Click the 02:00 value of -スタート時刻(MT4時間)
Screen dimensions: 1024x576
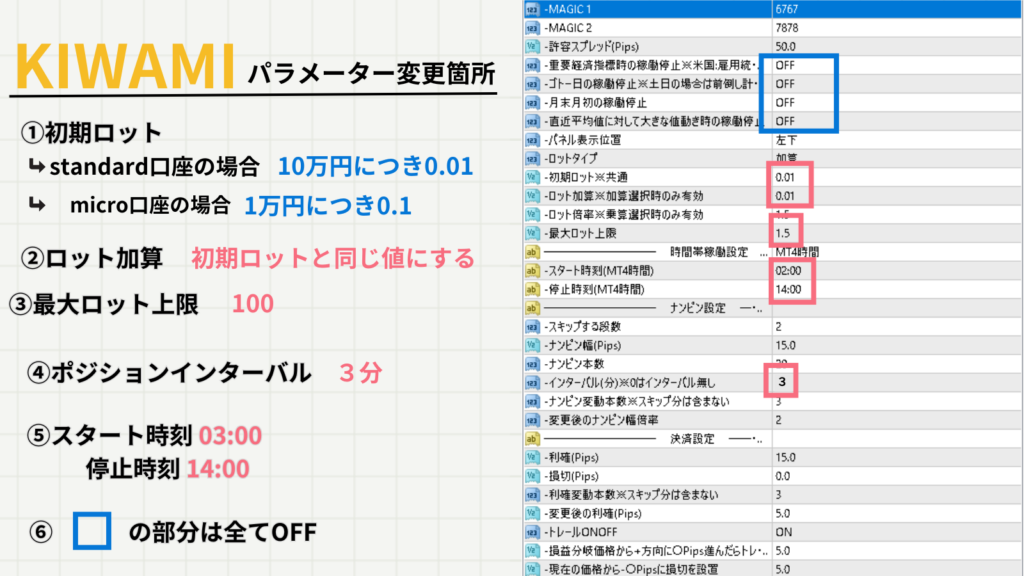(x=788, y=270)
